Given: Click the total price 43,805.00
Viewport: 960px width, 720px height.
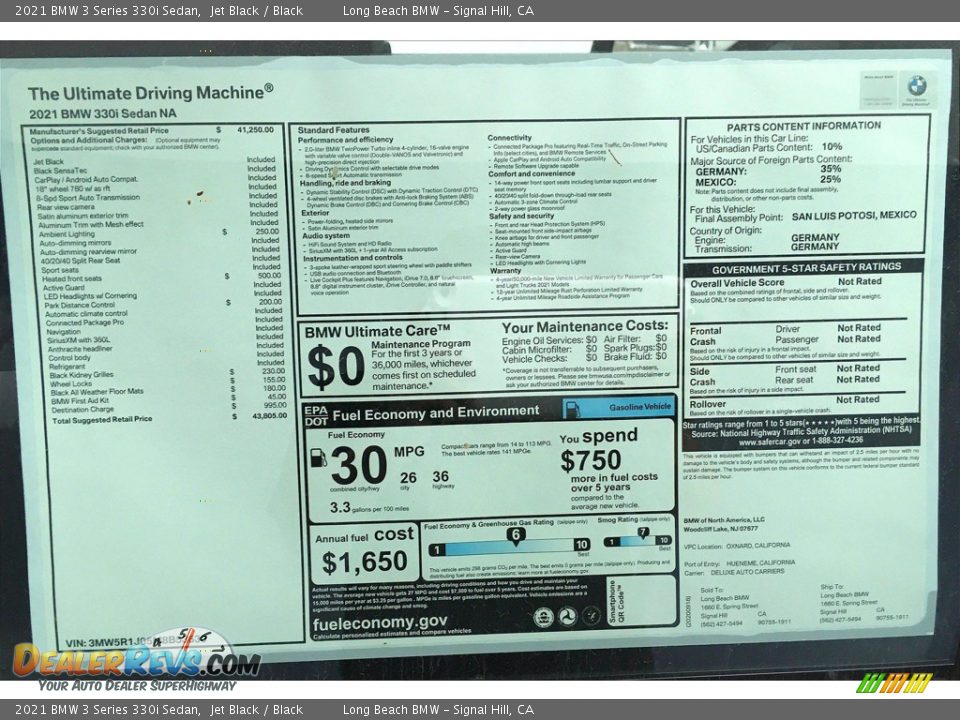Looking at the screenshot, I should (x=269, y=416).
